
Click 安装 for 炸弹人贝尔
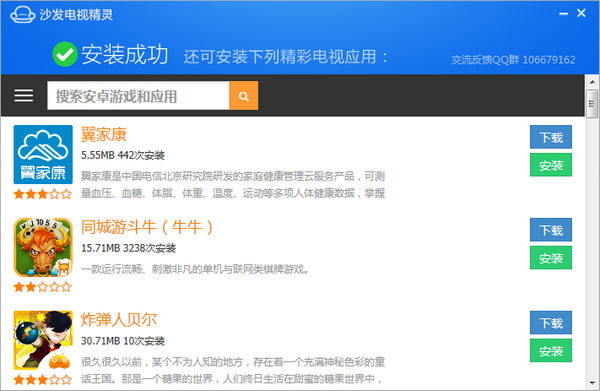pos(551,350)
